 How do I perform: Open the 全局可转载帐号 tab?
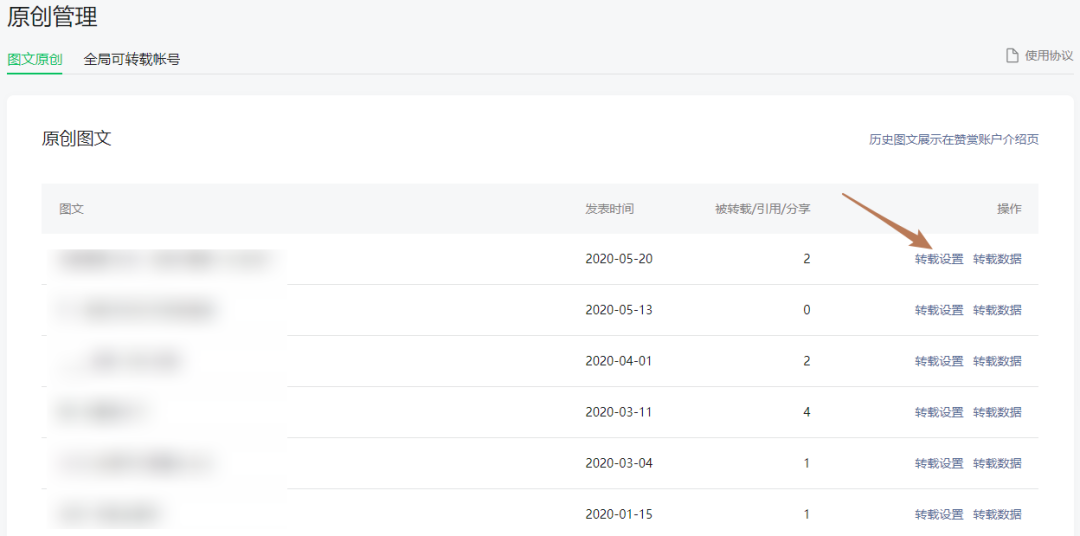[x=132, y=59]
